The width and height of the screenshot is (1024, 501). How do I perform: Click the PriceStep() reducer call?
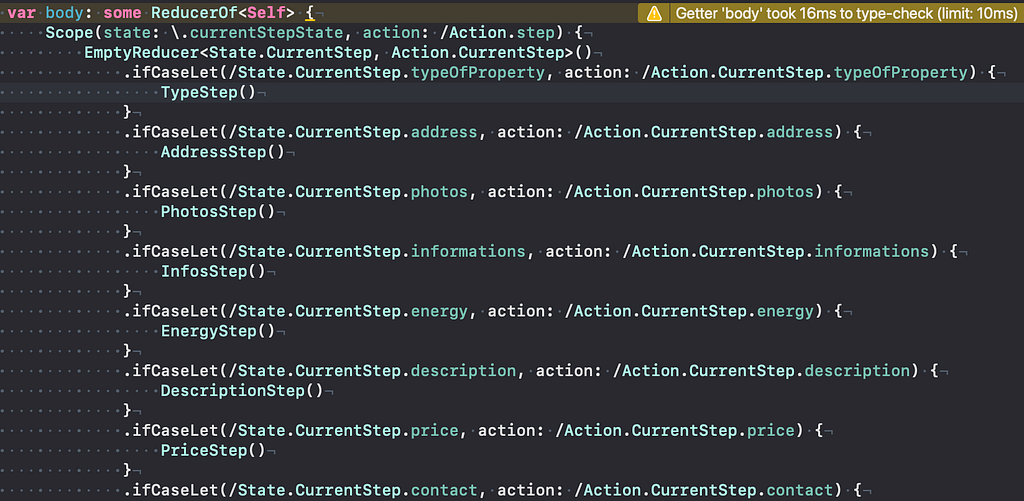[x=214, y=450]
